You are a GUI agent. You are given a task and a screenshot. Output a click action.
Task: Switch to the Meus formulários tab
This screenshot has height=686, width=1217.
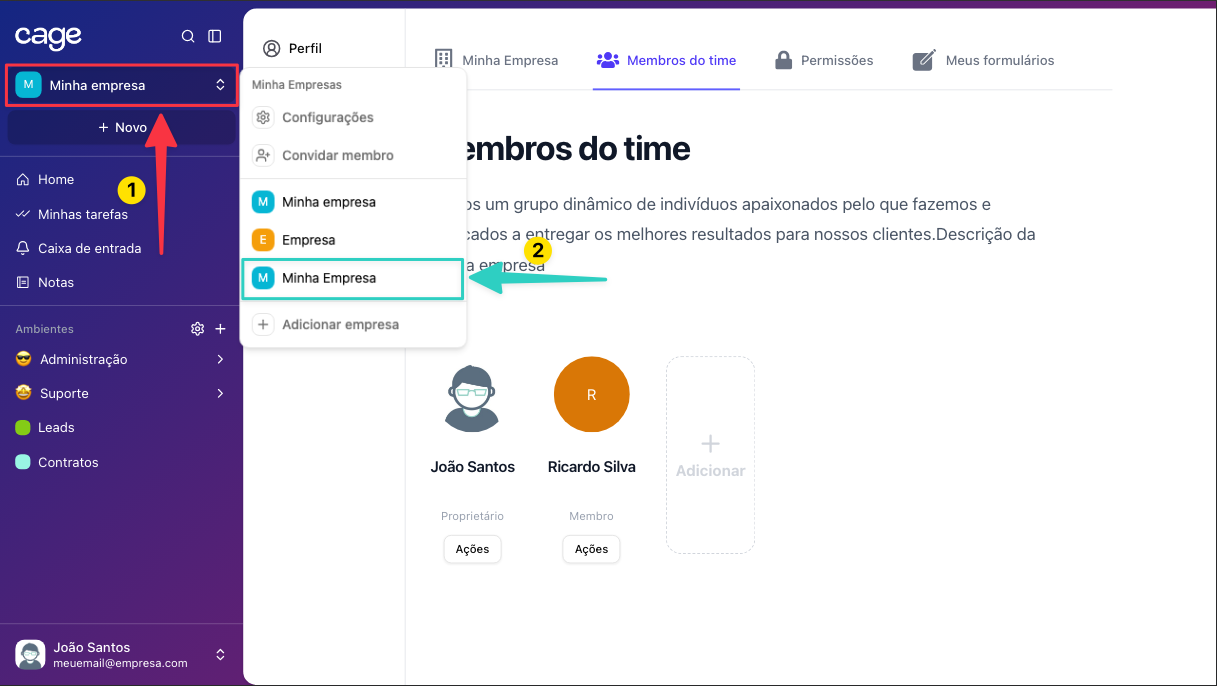coord(984,60)
